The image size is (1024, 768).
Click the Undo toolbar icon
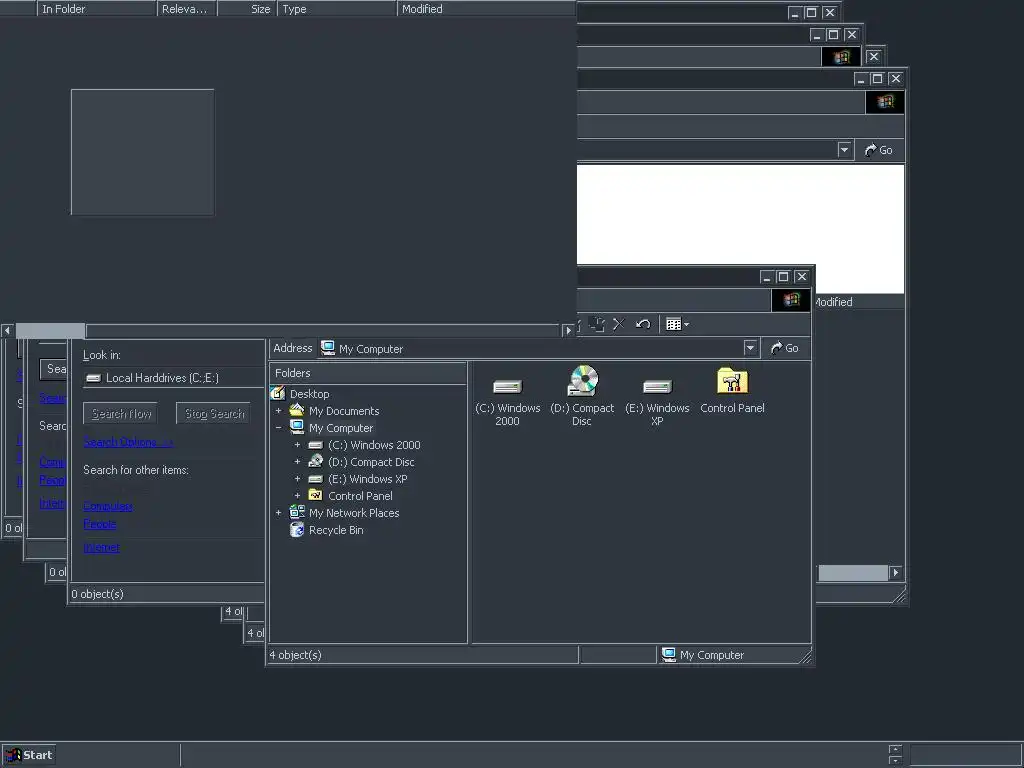[x=643, y=324]
